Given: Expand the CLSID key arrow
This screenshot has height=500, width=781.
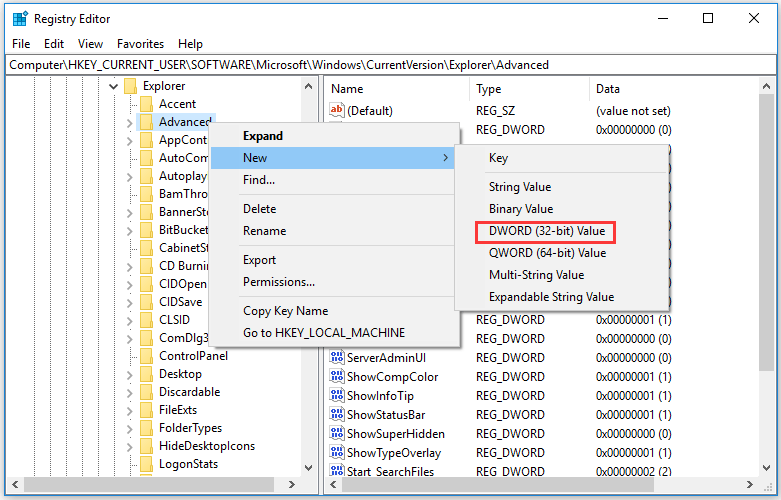Looking at the screenshot, I should 130,320.
